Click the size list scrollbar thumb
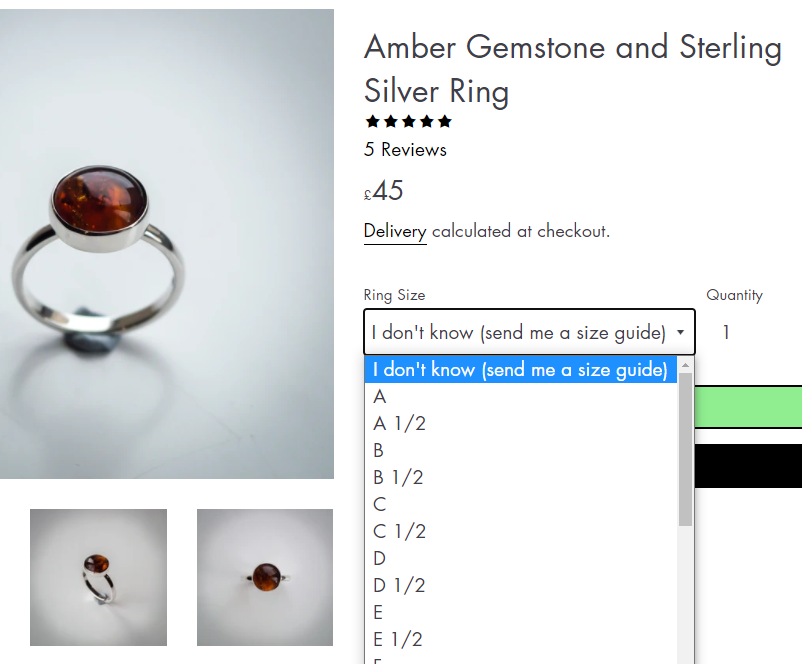Screen dimensions: 802x664 click(x=685, y=450)
